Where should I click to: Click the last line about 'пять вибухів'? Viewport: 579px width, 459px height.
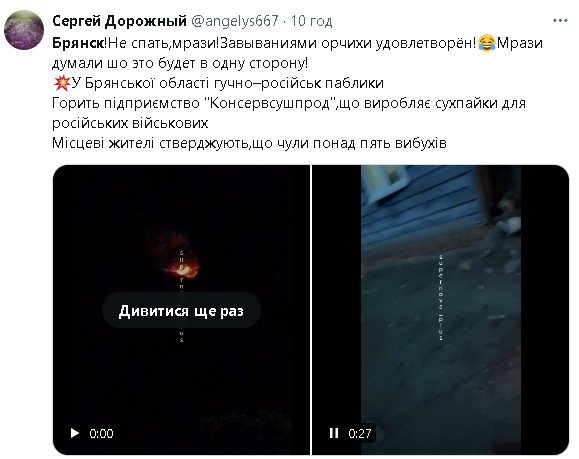(249, 143)
